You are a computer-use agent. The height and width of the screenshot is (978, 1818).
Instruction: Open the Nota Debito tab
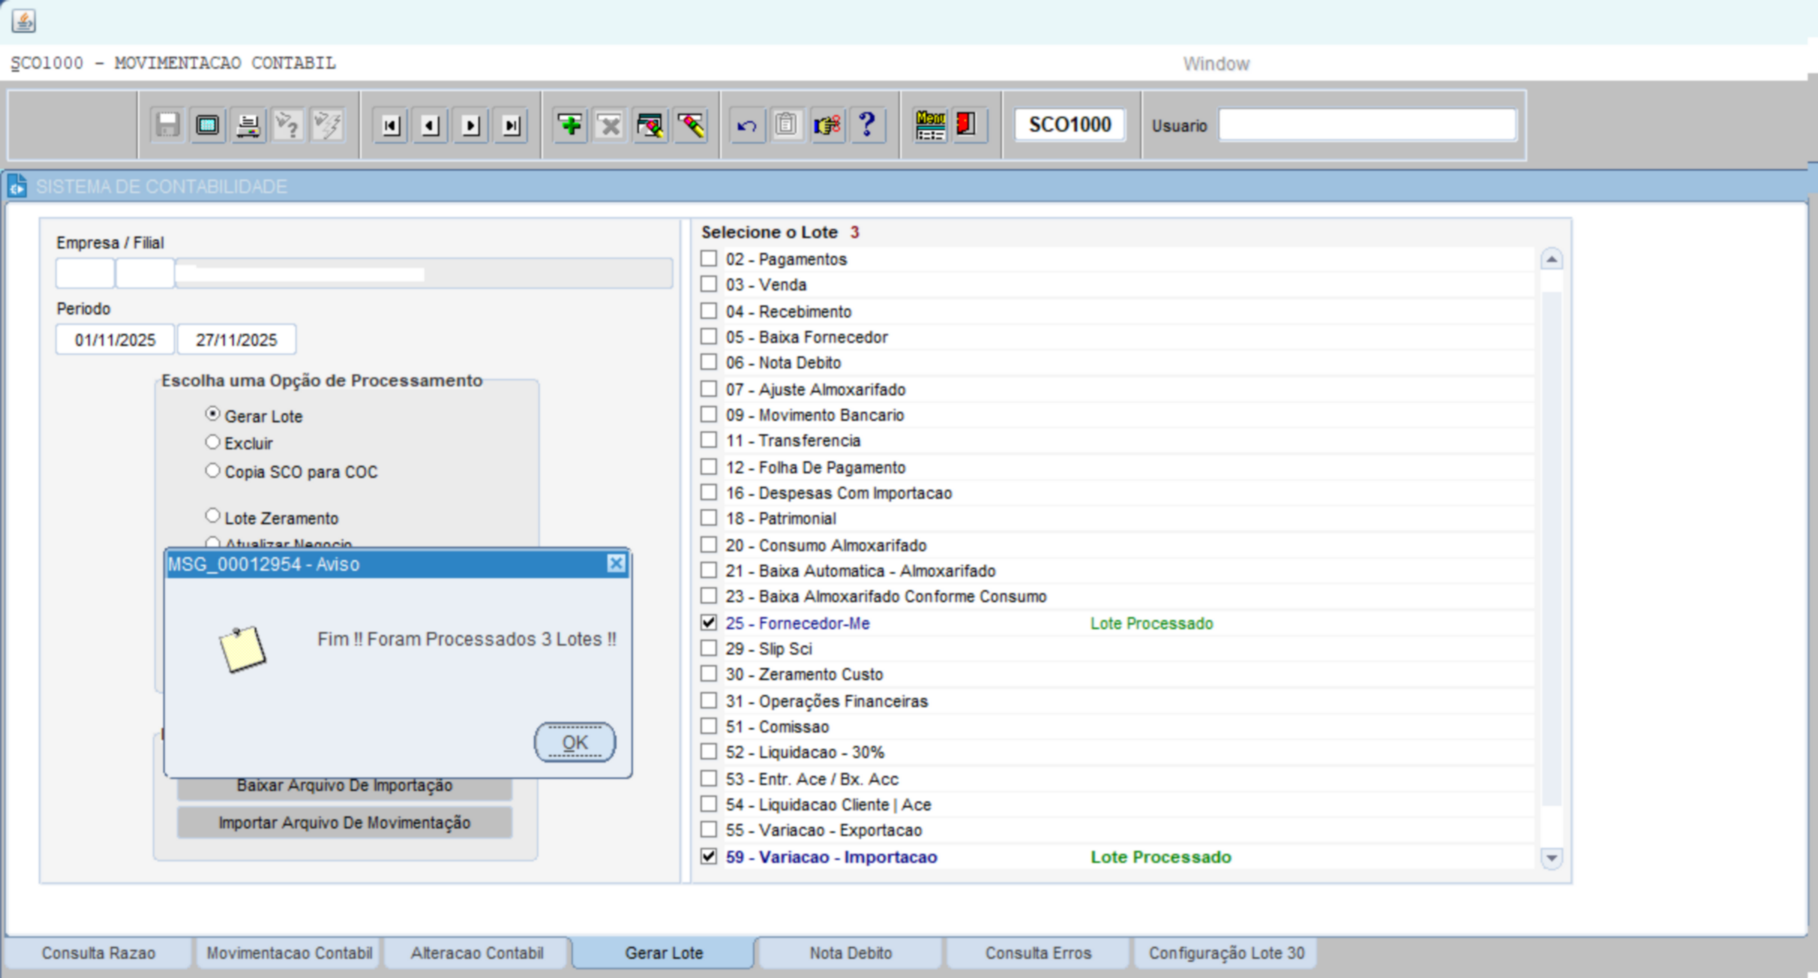tap(850, 953)
